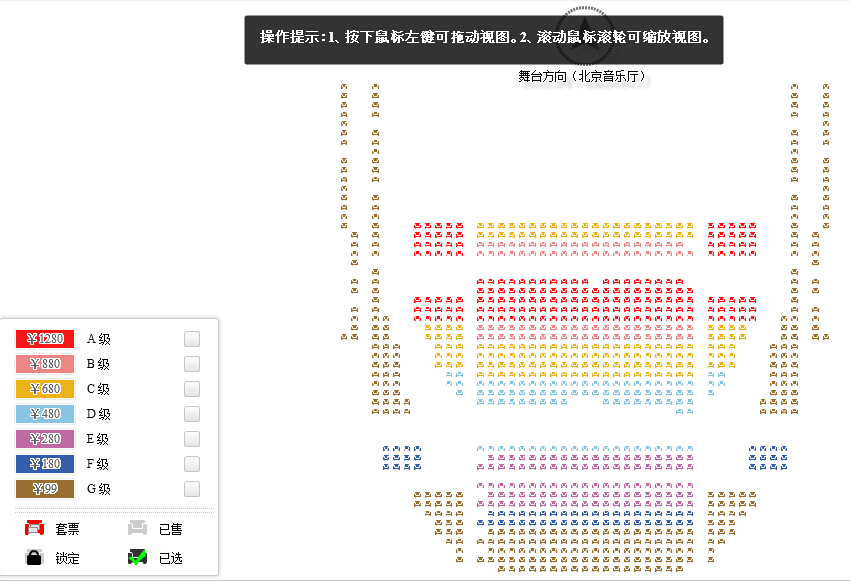Tick the A级 ¥1280 checkbox
The width and height of the screenshot is (850, 581).
click(192, 339)
